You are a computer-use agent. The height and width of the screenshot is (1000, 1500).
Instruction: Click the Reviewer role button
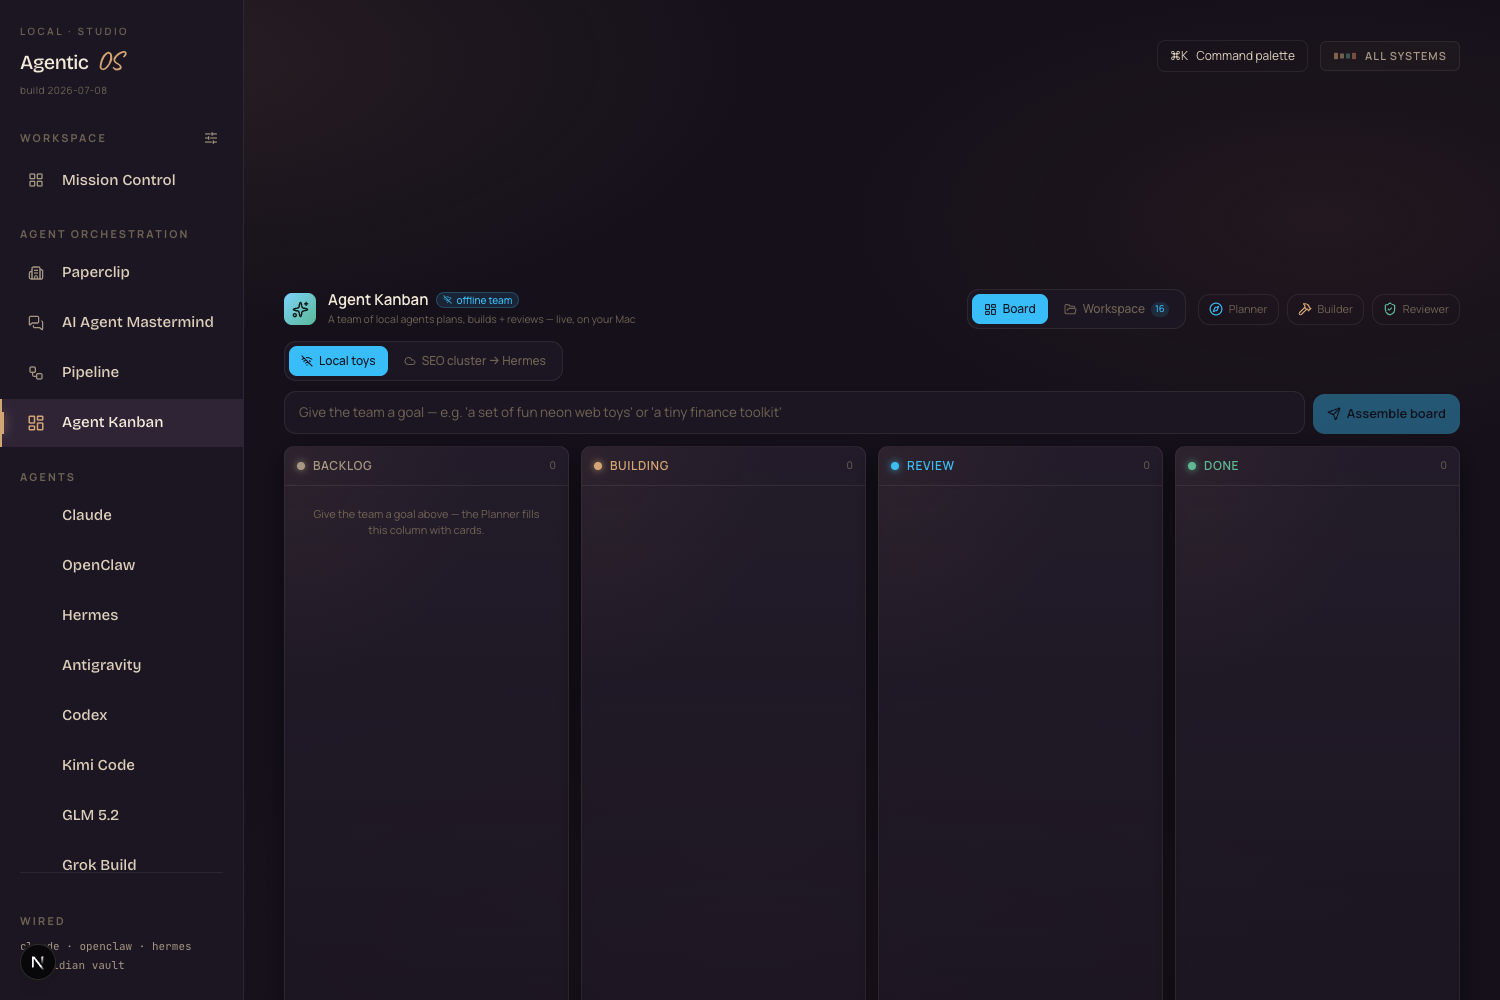pyautogui.click(x=1416, y=309)
